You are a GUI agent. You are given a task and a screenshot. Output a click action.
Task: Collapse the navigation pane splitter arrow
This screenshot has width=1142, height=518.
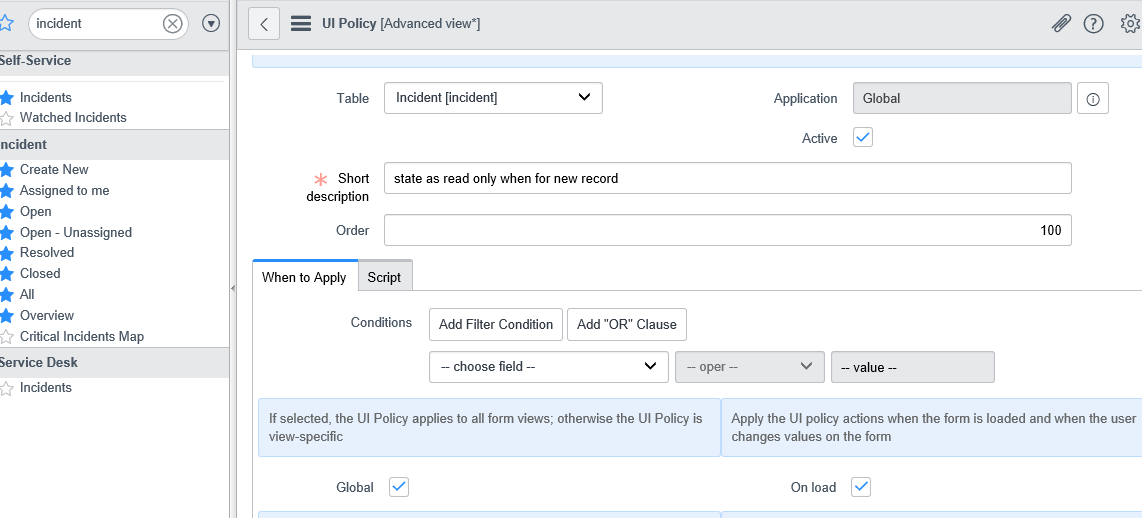(x=233, y=289)
